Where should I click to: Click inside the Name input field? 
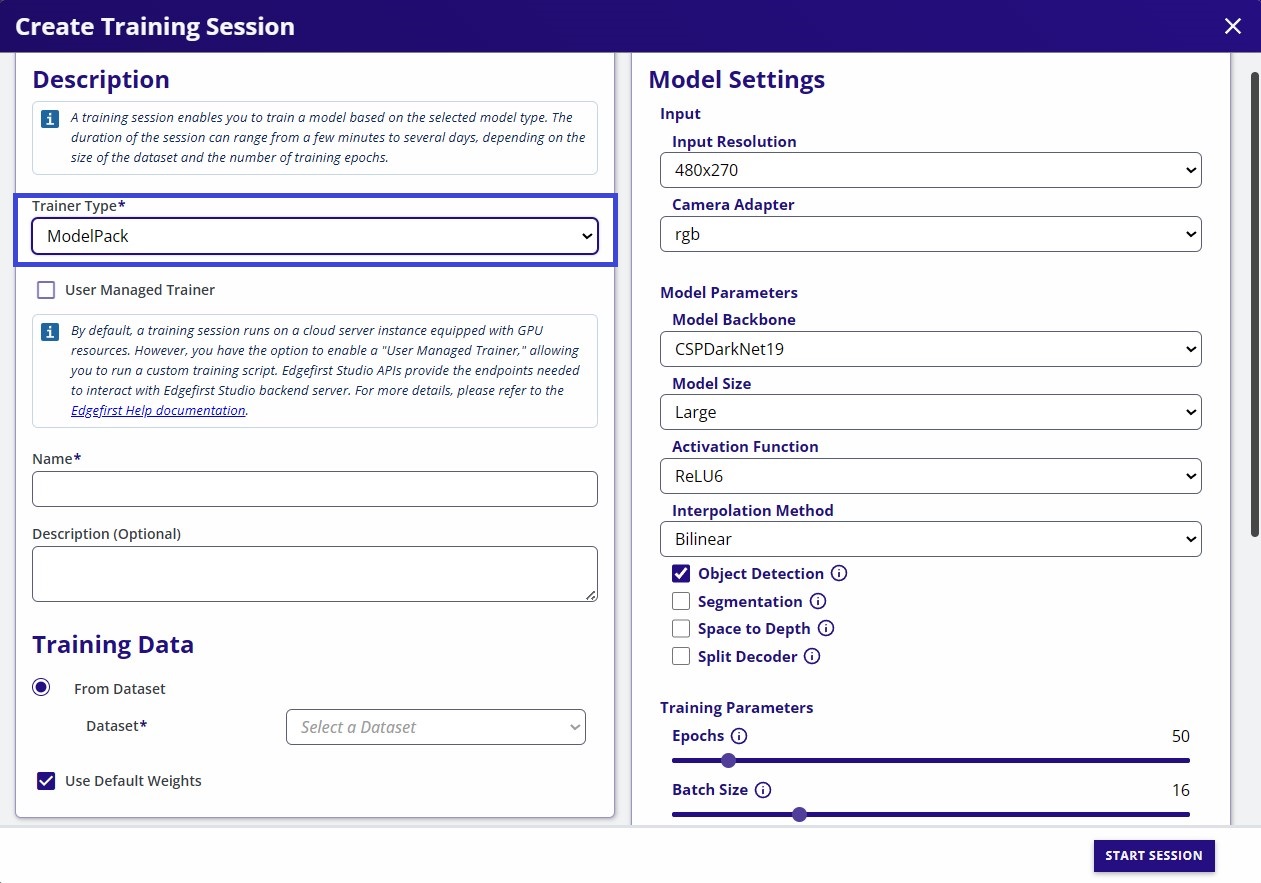pyautogui.click(x=315, y=489)
